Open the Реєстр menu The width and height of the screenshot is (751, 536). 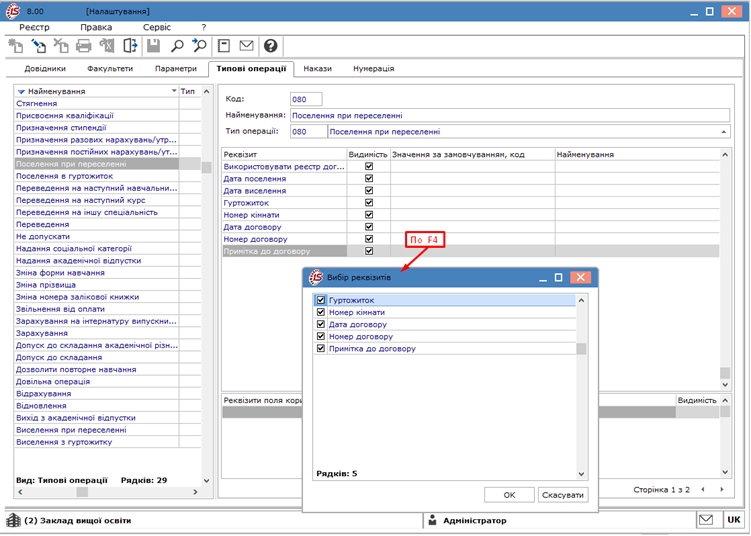34,27
